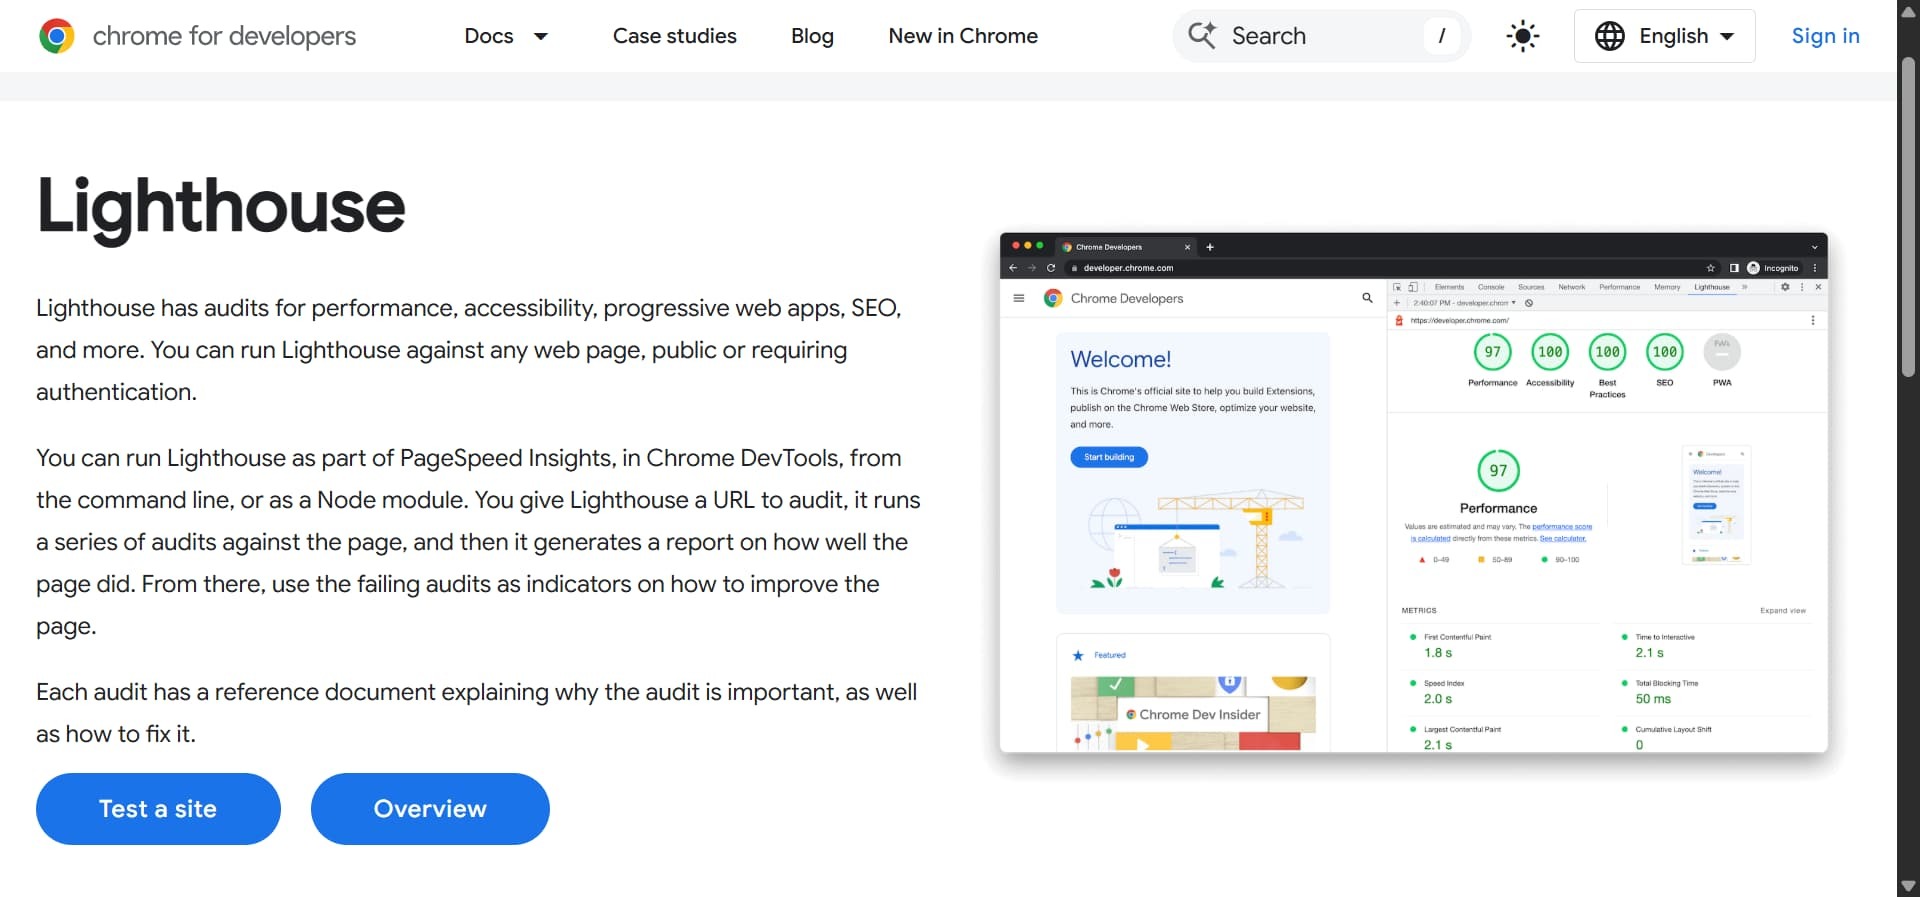Click the Test a site button
The width and height of the screenshot is (1920, 897).
158,809
